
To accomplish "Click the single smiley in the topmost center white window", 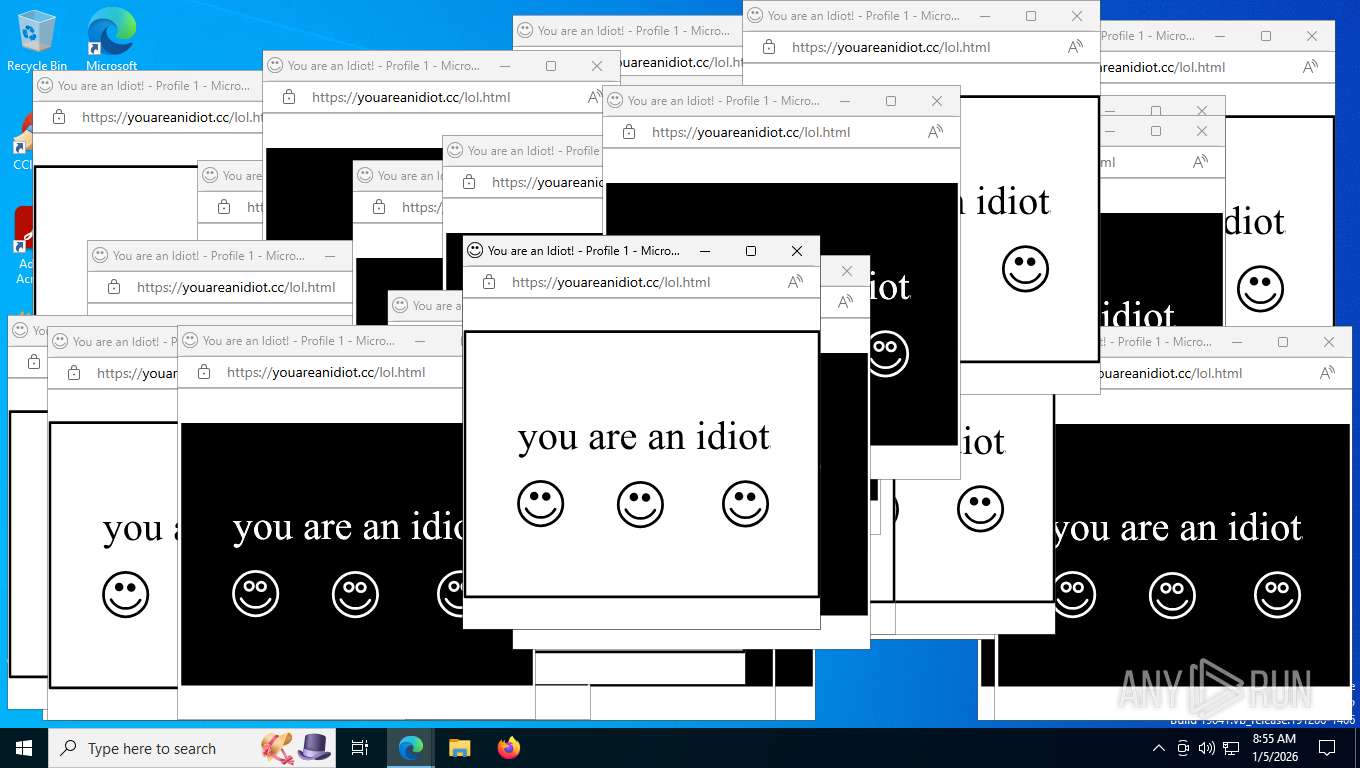I will 1025,269.
